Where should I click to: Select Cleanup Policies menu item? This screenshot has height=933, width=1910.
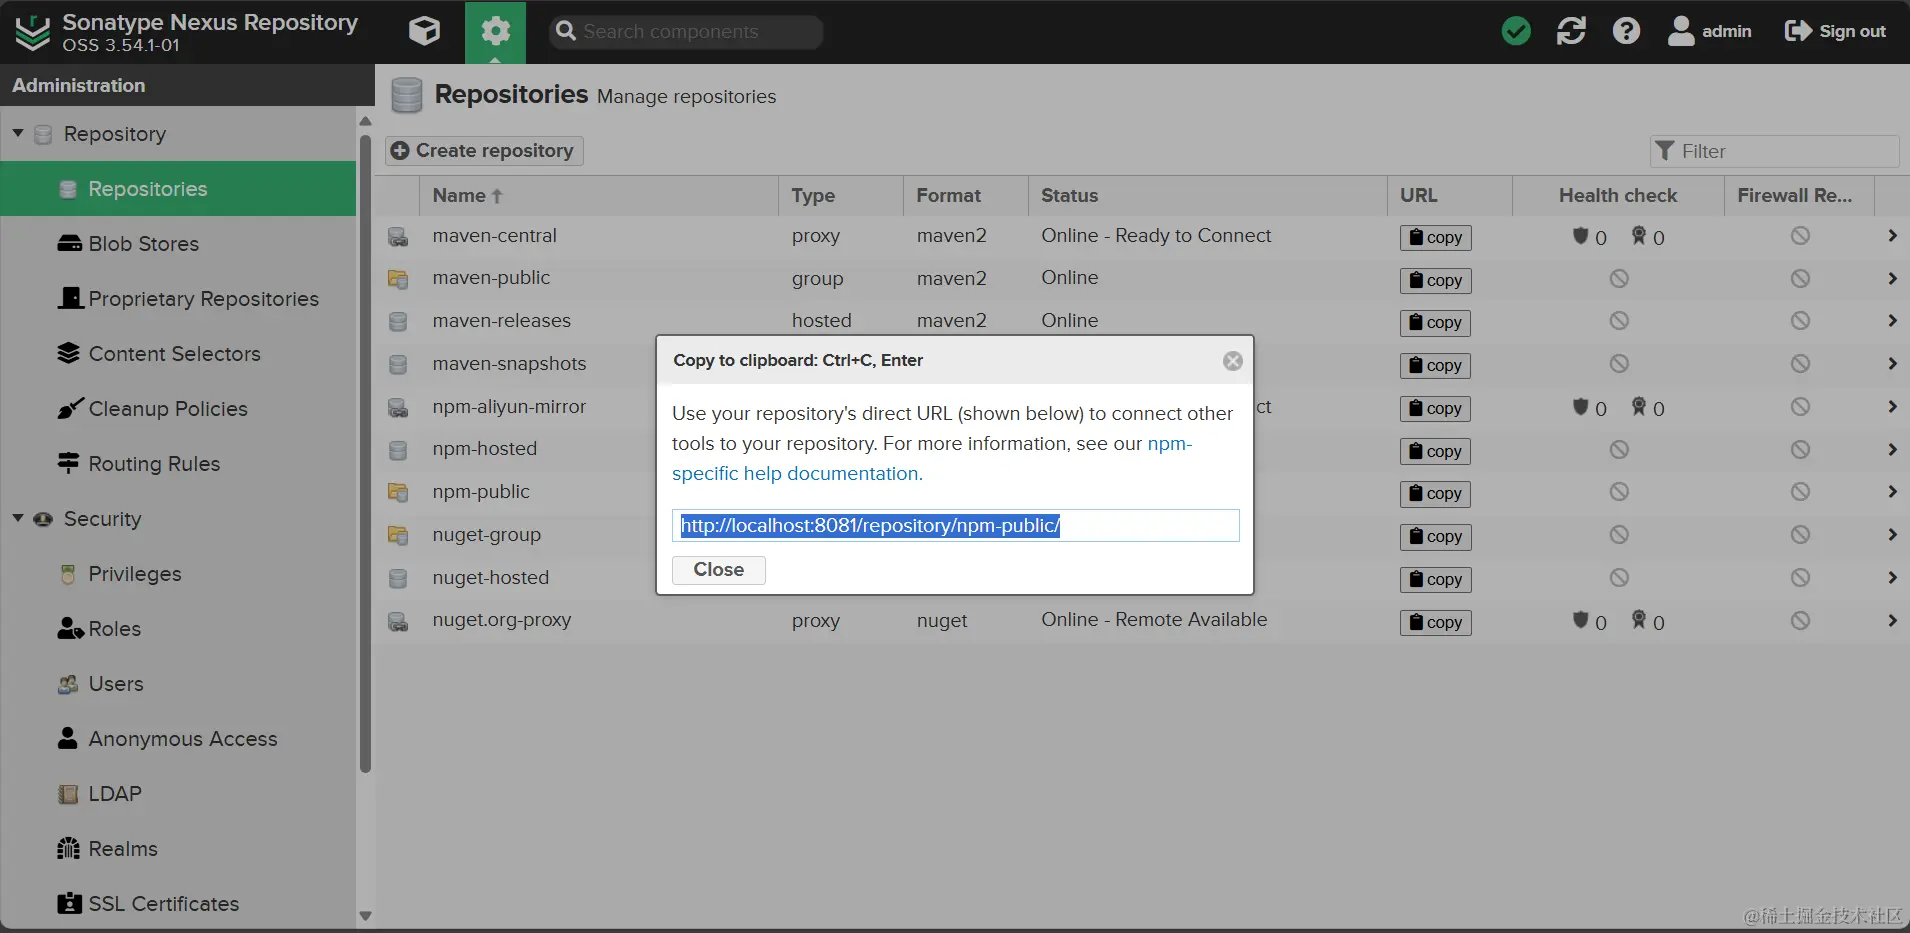(x=167, y=409)
